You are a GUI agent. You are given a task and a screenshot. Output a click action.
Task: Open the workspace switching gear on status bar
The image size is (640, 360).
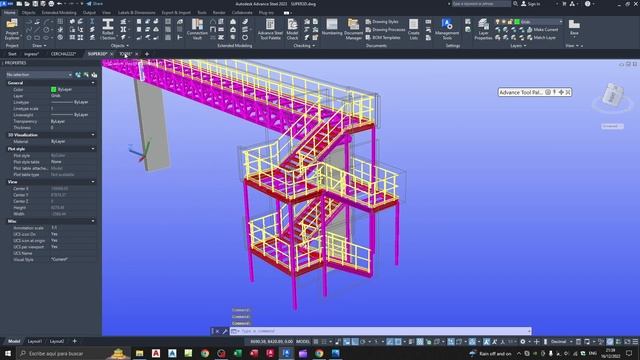(523, 342)
